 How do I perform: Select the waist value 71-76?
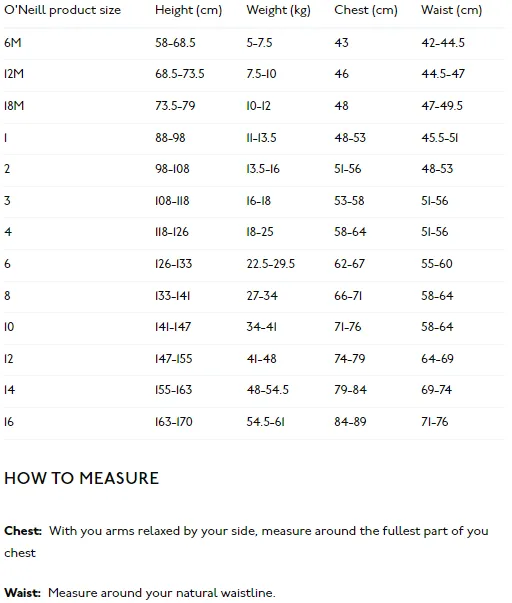pos(435,421)
